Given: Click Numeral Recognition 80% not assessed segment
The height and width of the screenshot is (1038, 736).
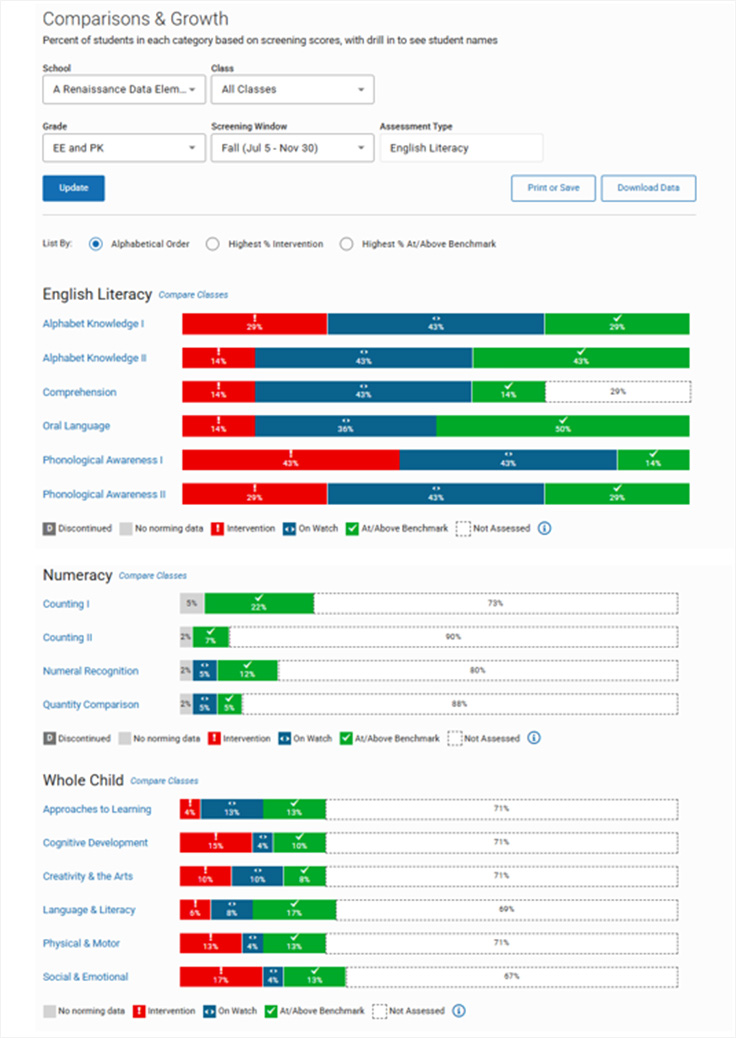Looking at the screenshot, I should pos(478,671).
